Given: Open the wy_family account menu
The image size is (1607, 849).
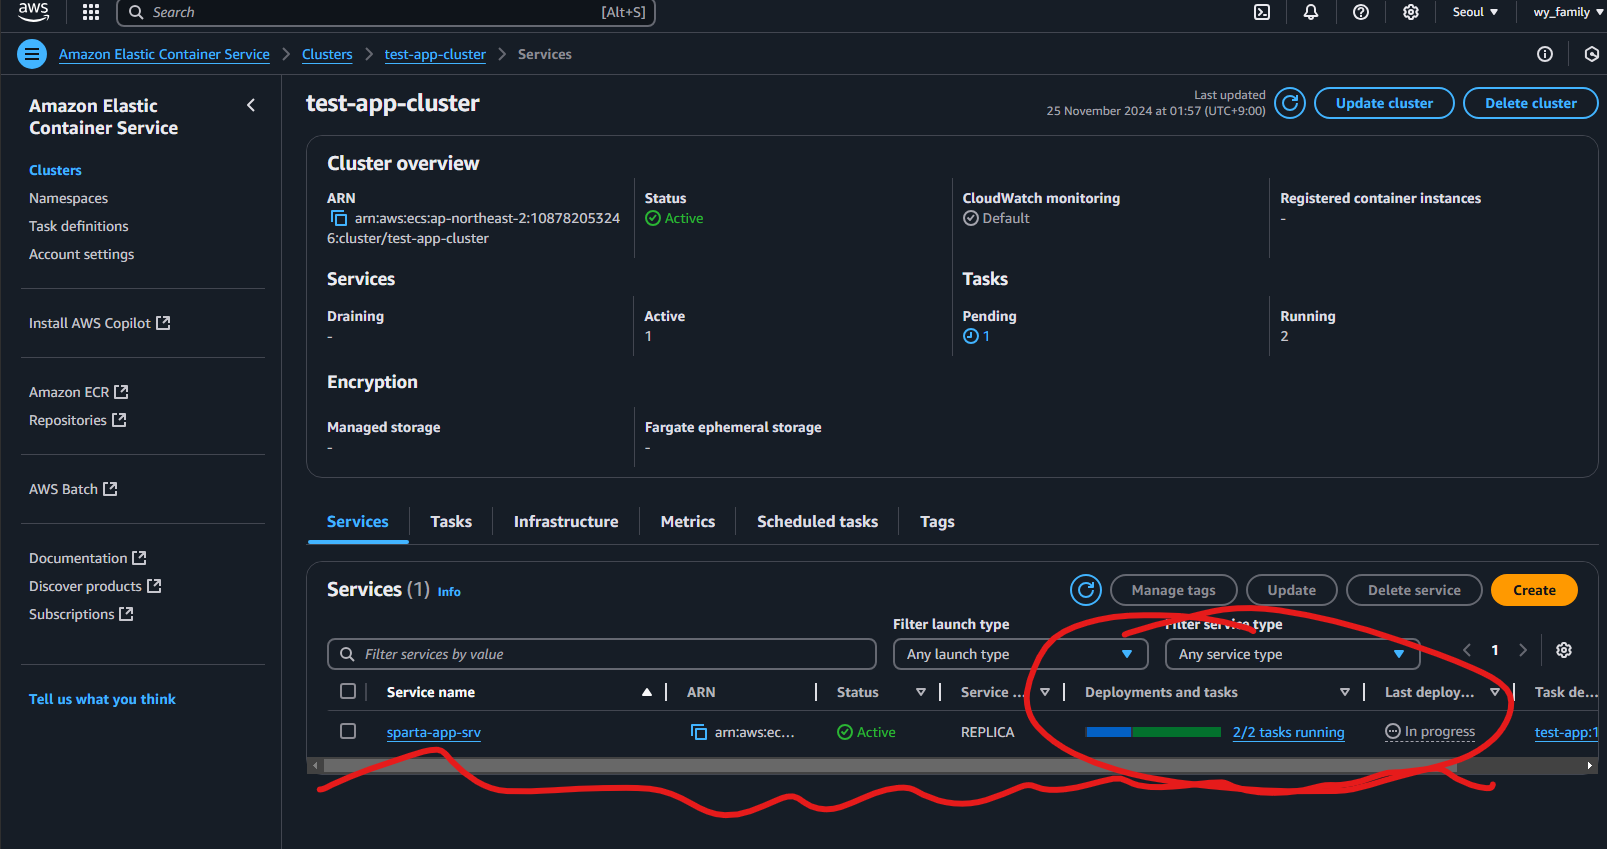Looking at the screenshot, I should point(1567,12).
